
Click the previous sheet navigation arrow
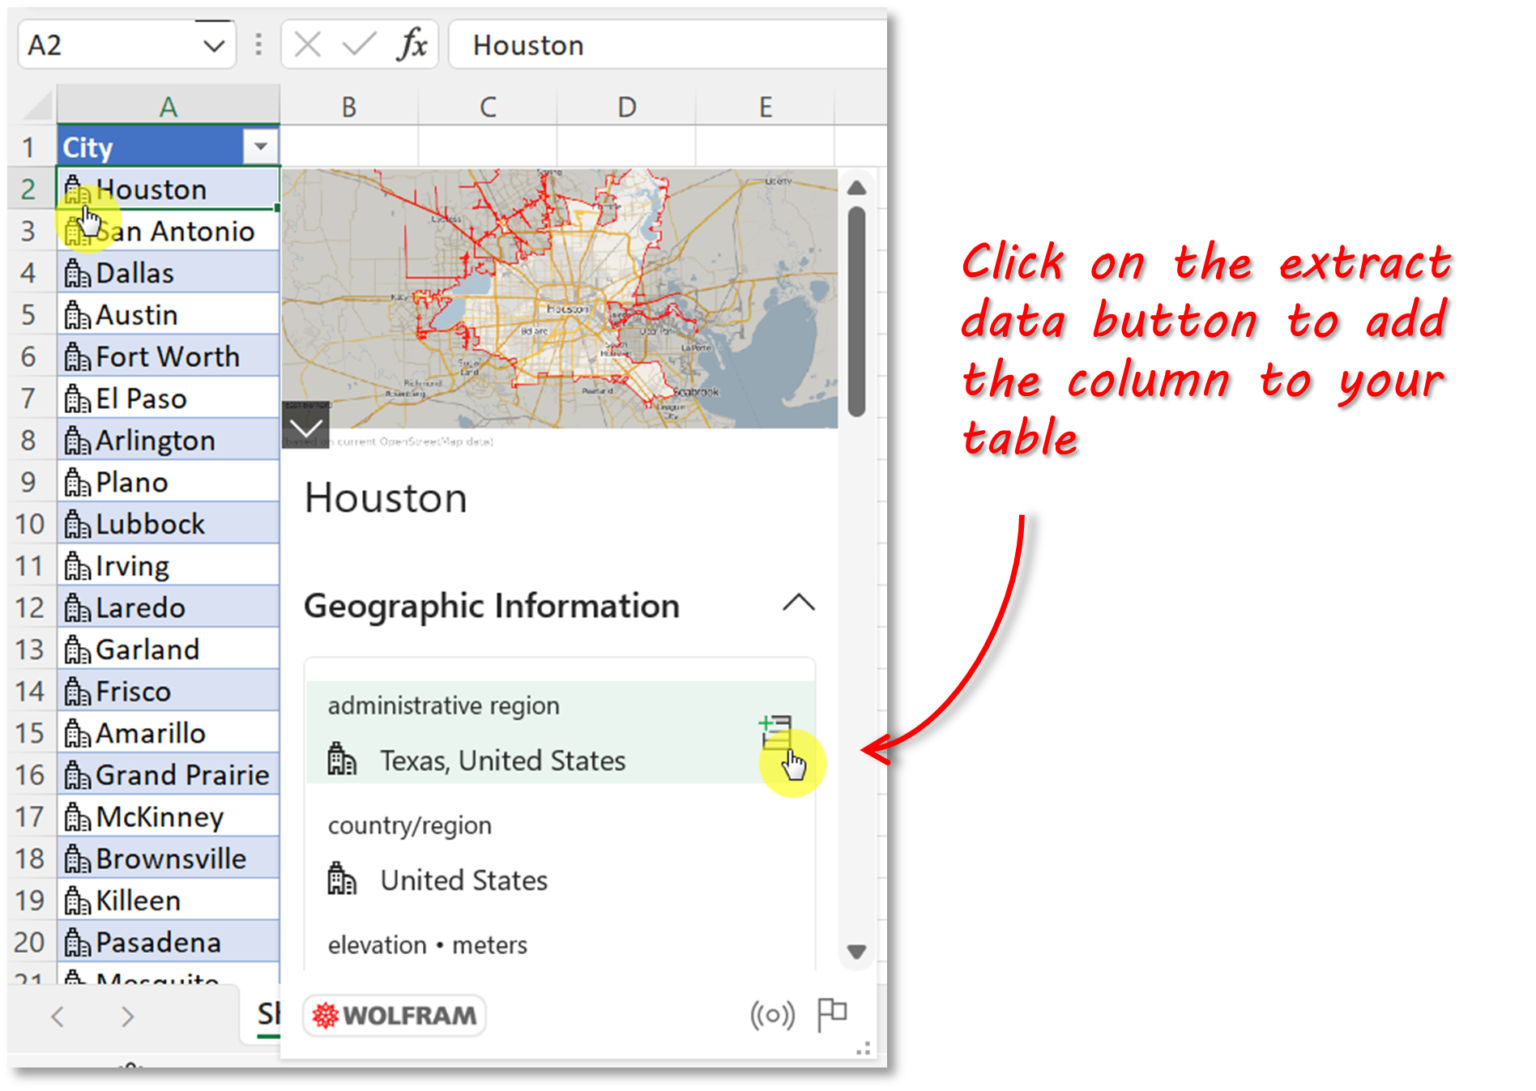click(x=57, y=1015)
